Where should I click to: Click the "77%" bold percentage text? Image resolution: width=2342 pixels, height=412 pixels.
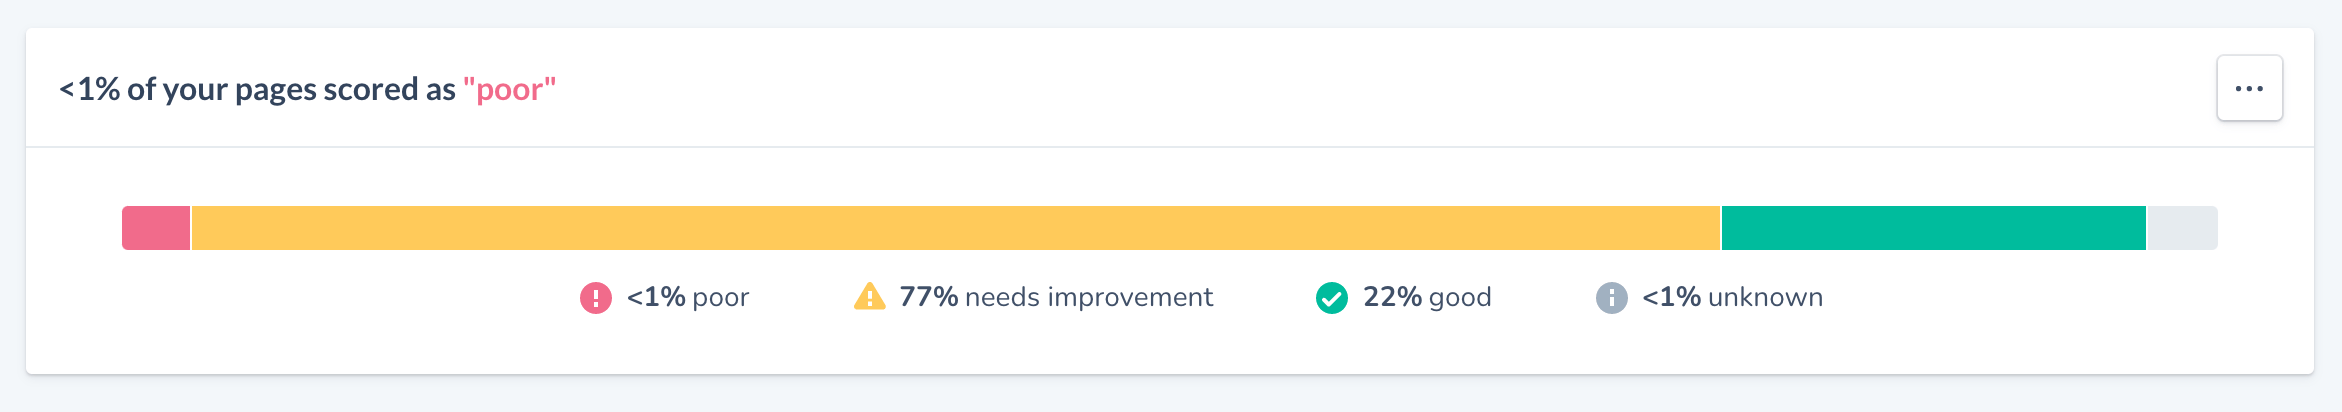[x=928, y=297]
